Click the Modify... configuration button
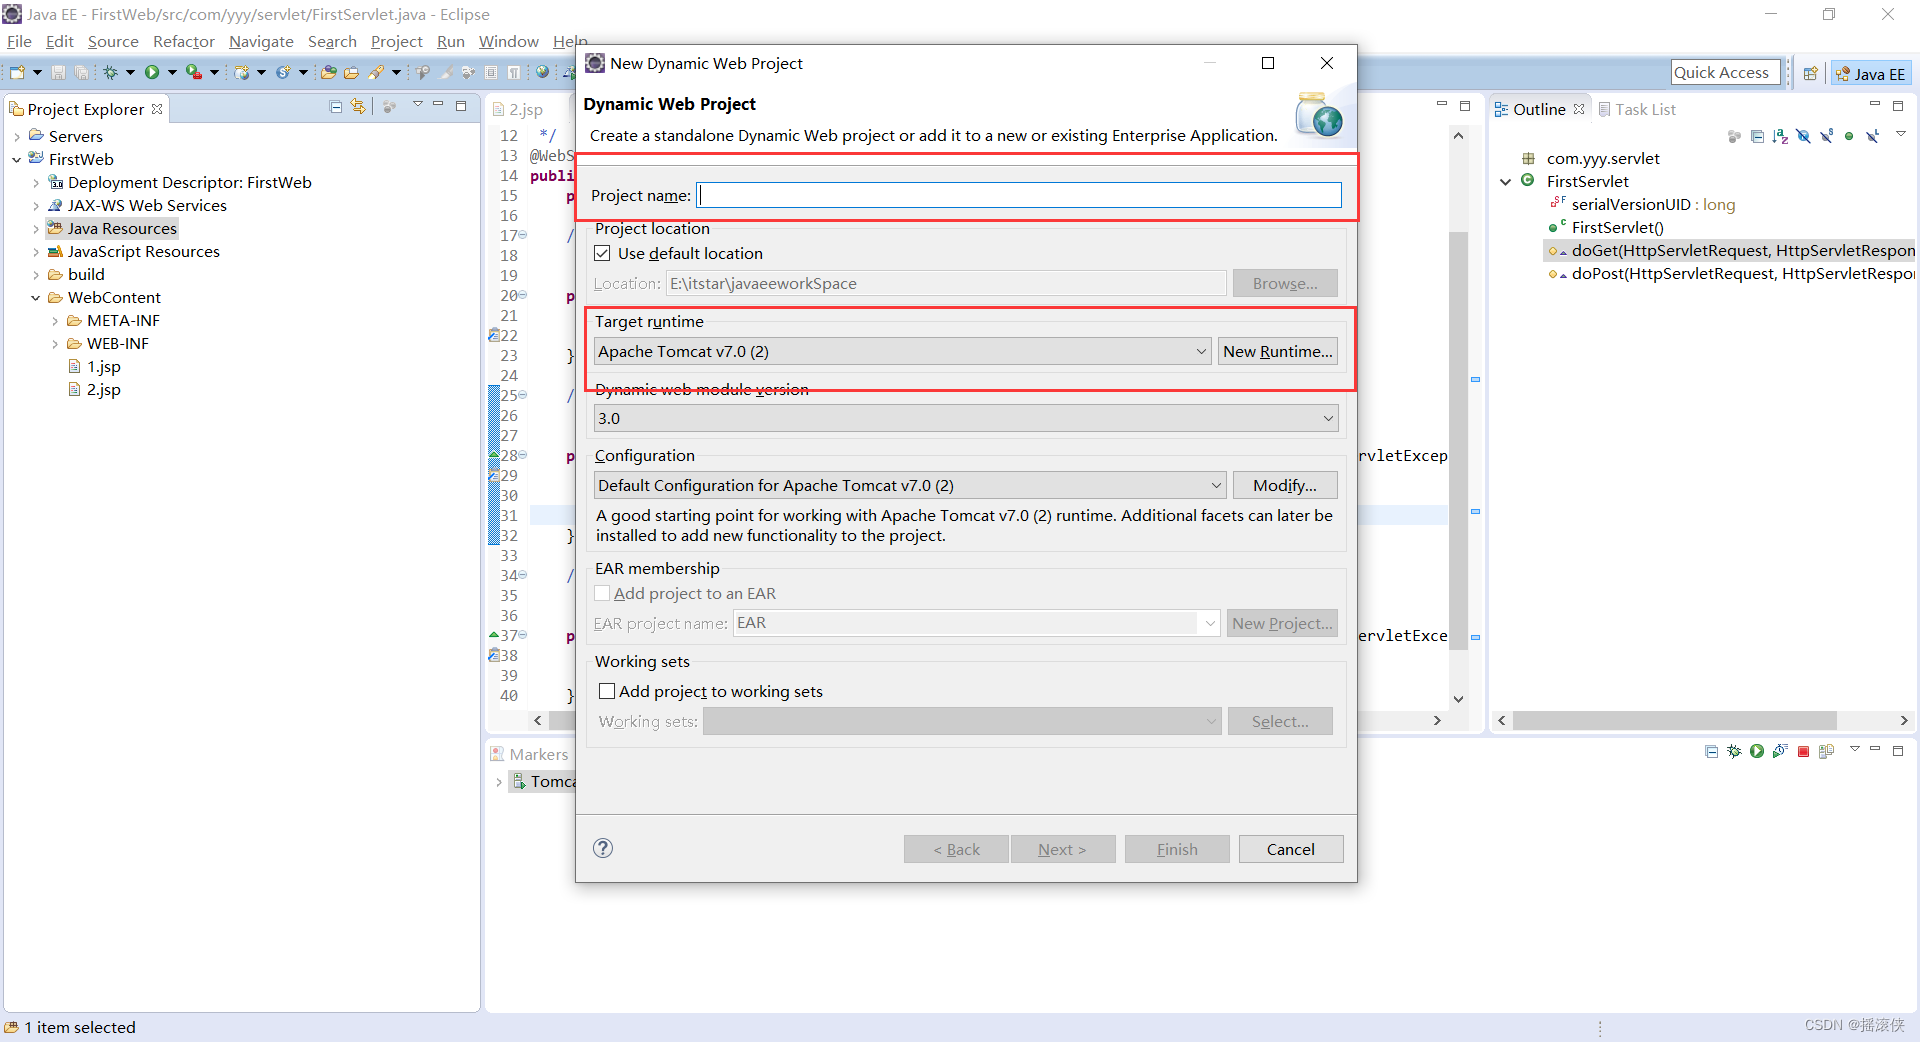Viewport: 1920px width, 1042px height. tap(1285, 485)
